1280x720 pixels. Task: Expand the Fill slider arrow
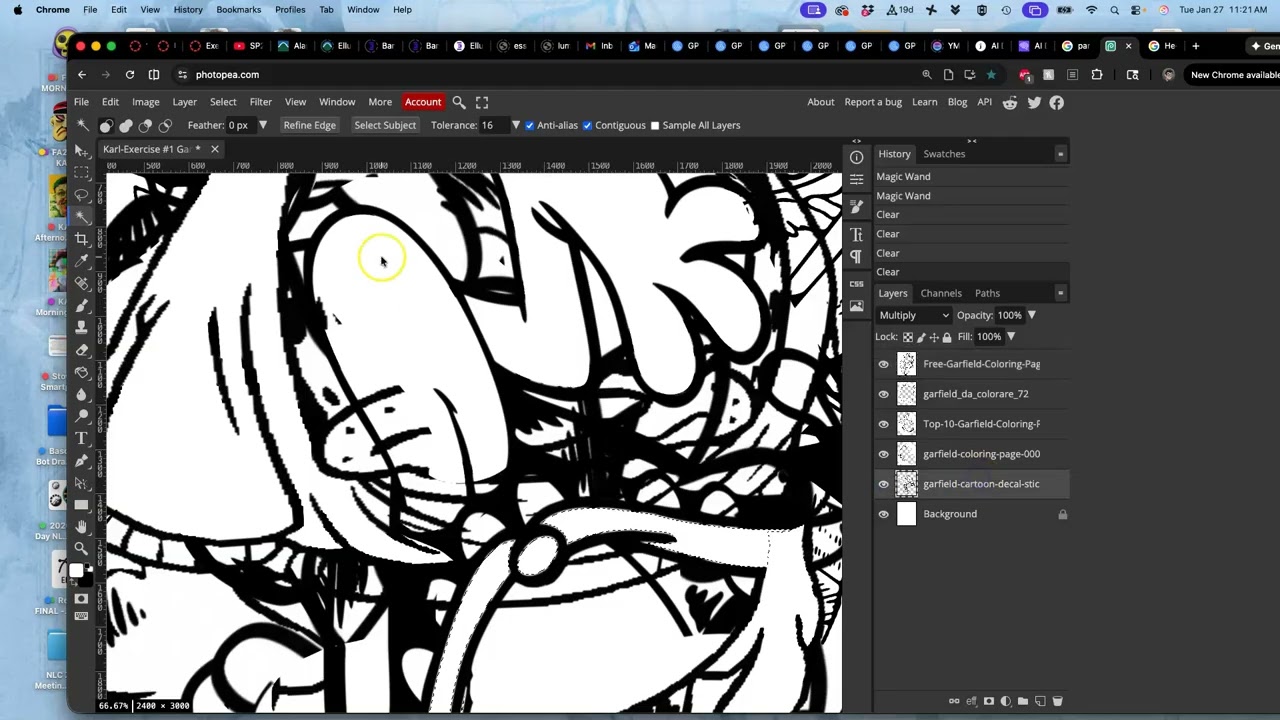(x=1010, y=337)
